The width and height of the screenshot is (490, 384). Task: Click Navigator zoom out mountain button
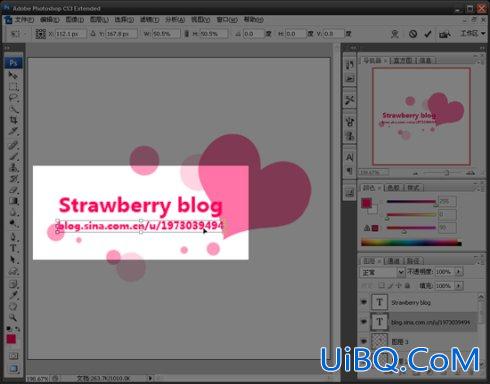tap(416, 173)
